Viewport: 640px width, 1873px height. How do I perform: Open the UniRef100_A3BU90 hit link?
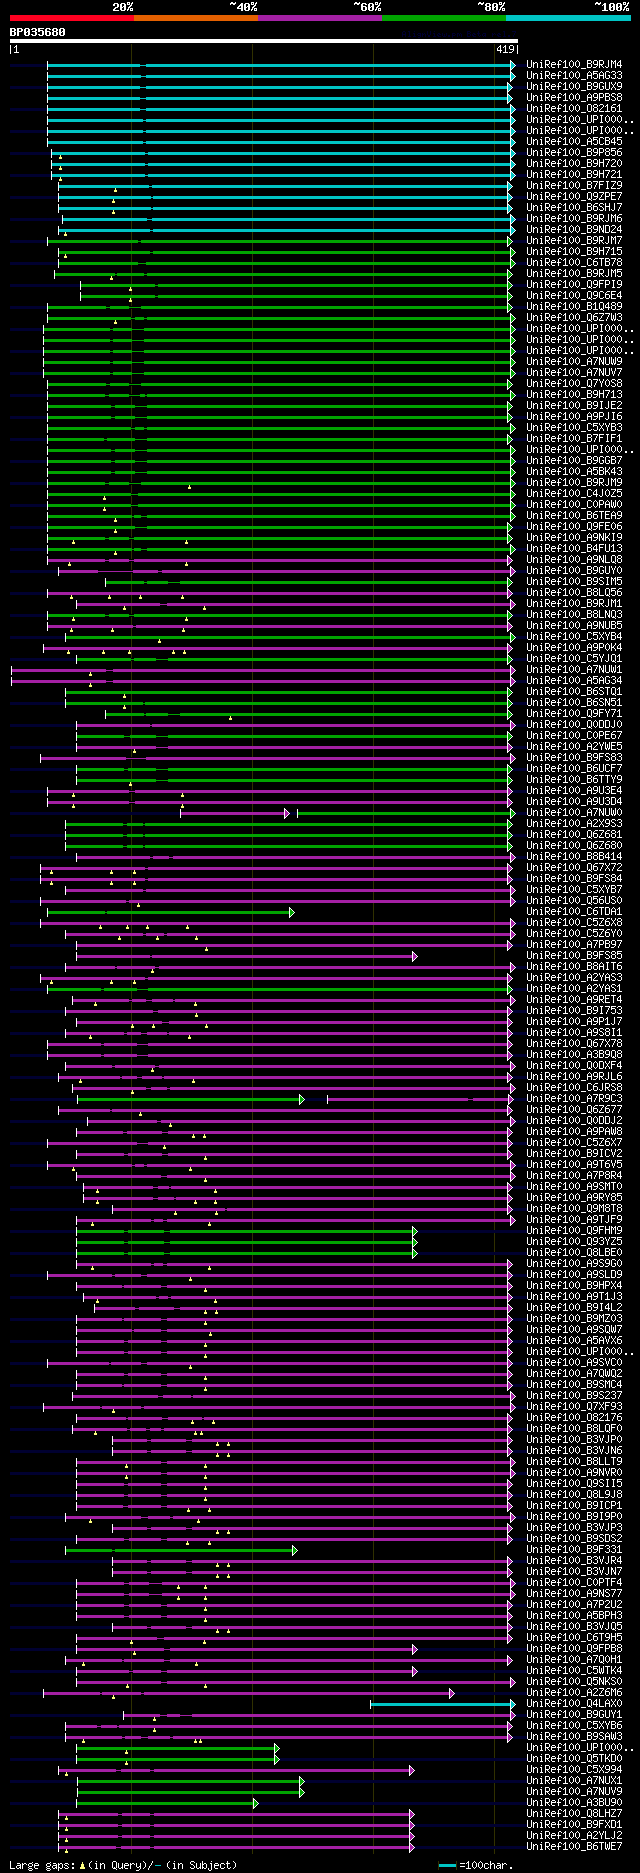pyautogui.click(x=574, y=1803)
